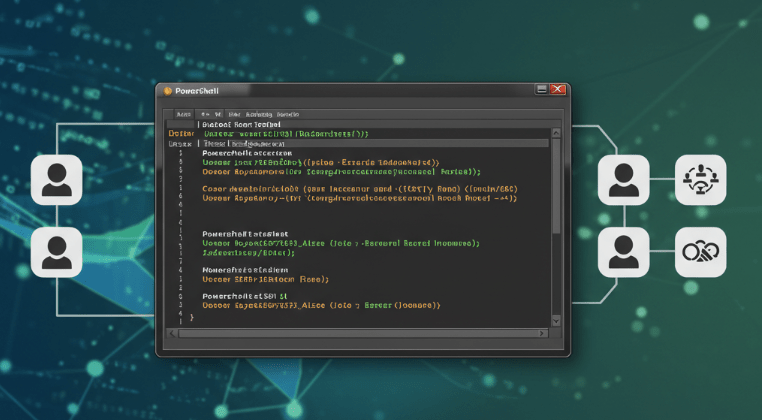Viewport: 762px width, 420px height.
Task: Click the vertical scrollbar down arrow
Action: (556, 321)
